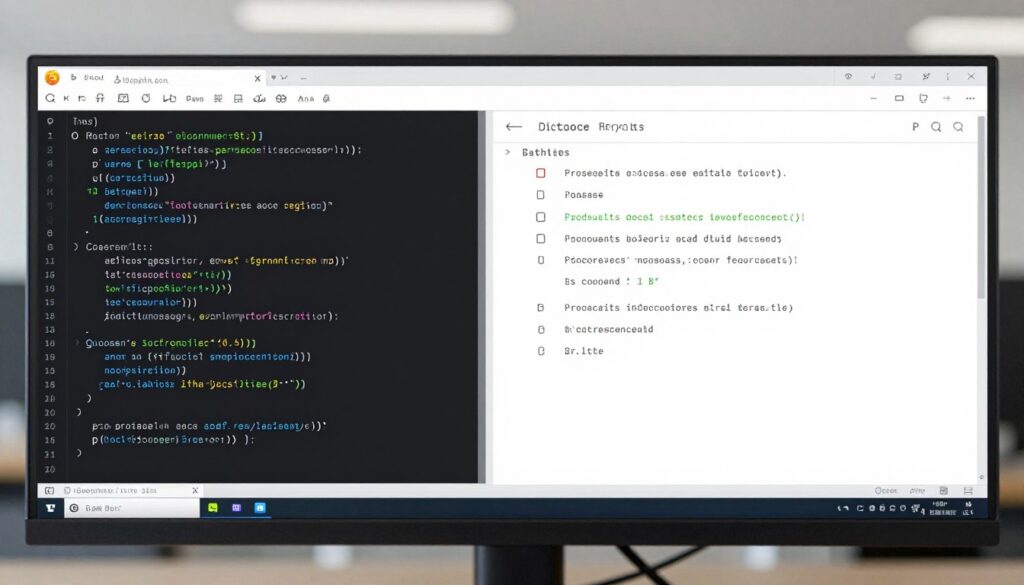Check the box next to "Ponsase"
This screenshot has height=585, width=1024.
pyautogui.click(x=541, y=195)
